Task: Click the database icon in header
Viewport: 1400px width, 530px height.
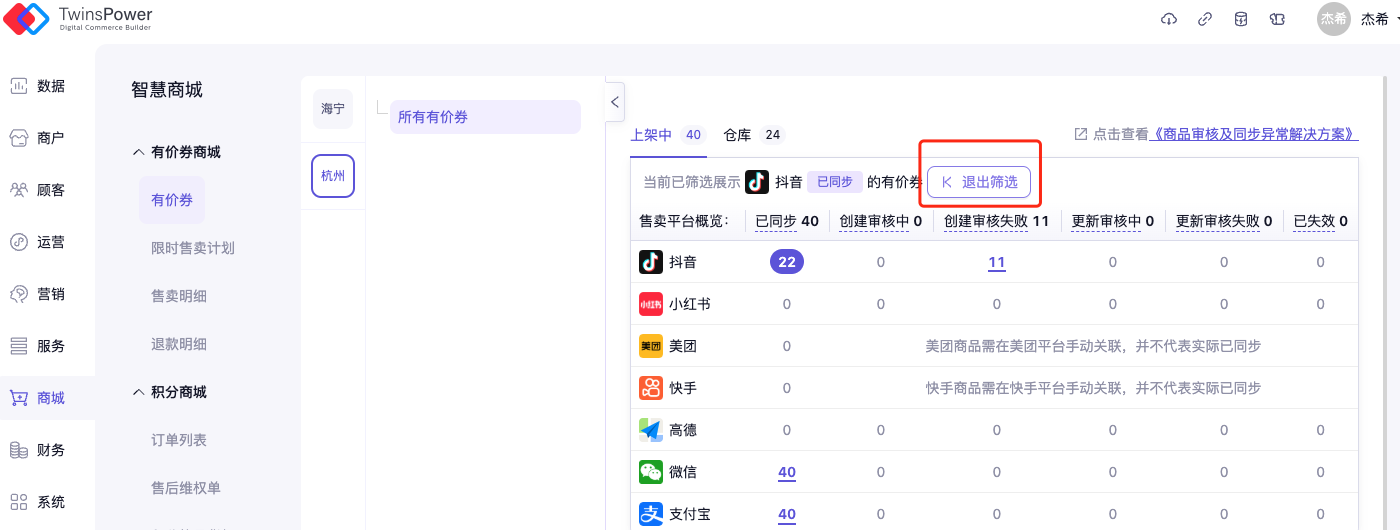Action: pos(1241,19)
